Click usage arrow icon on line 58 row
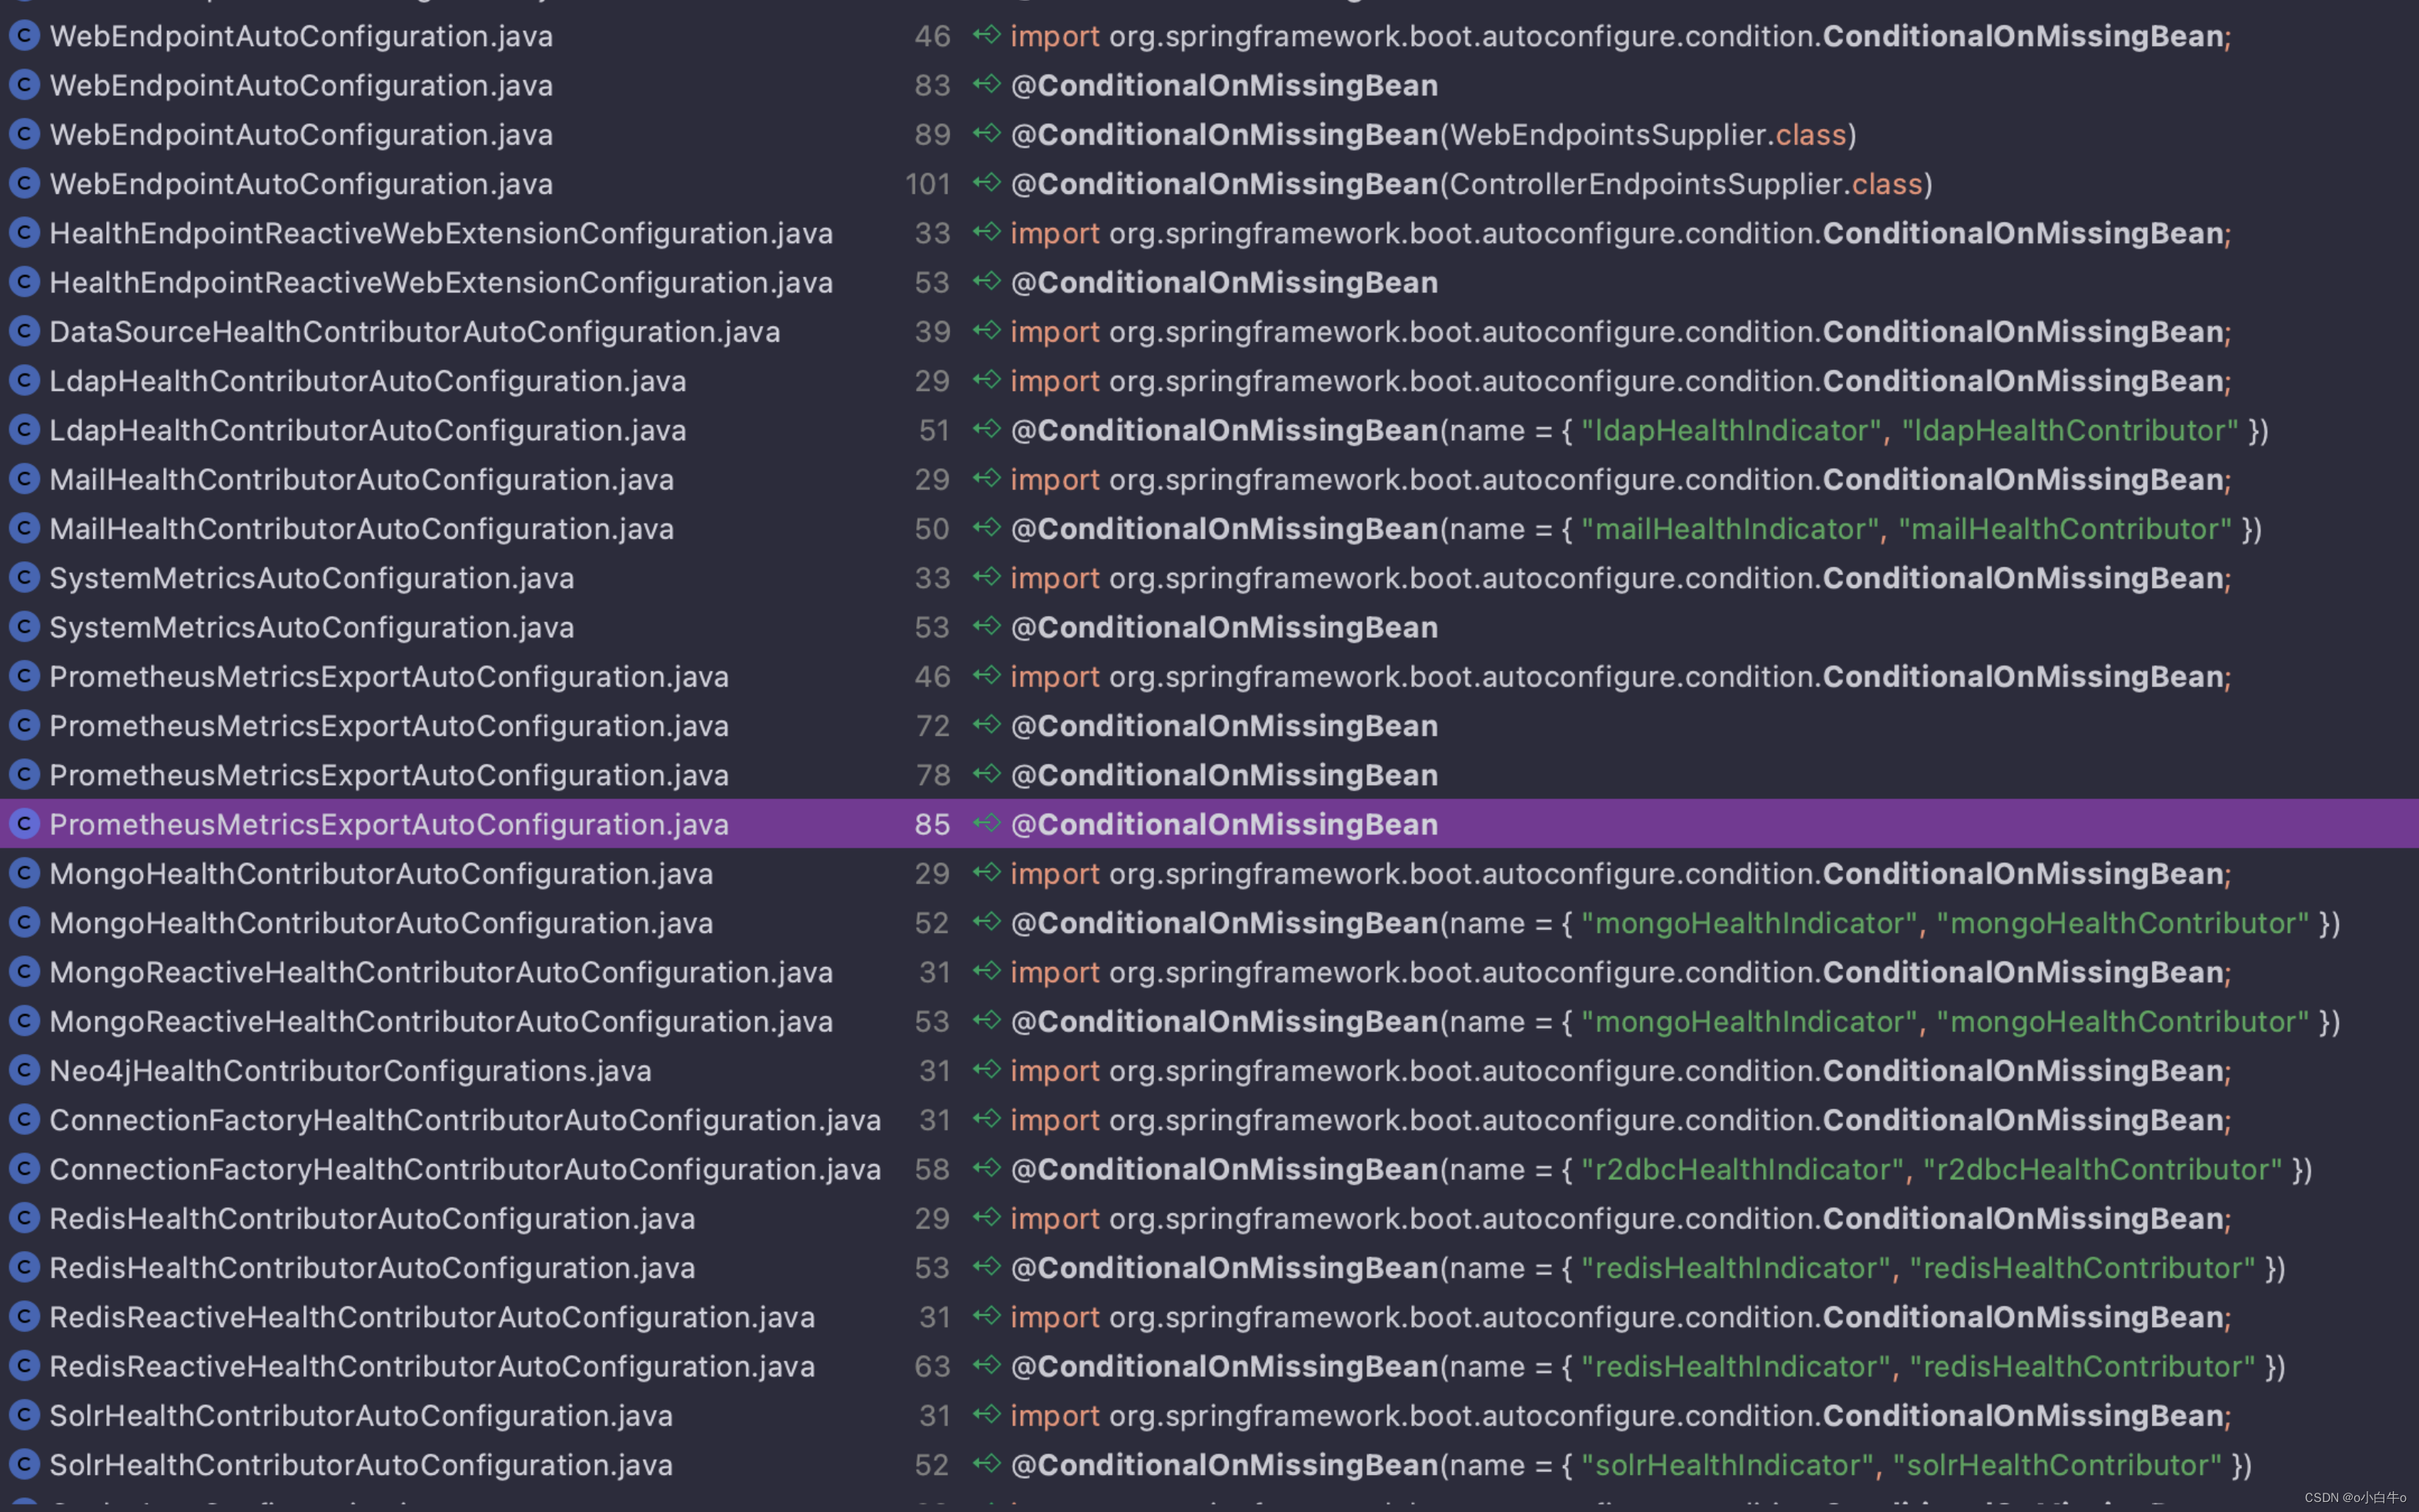 [986, 1168]
